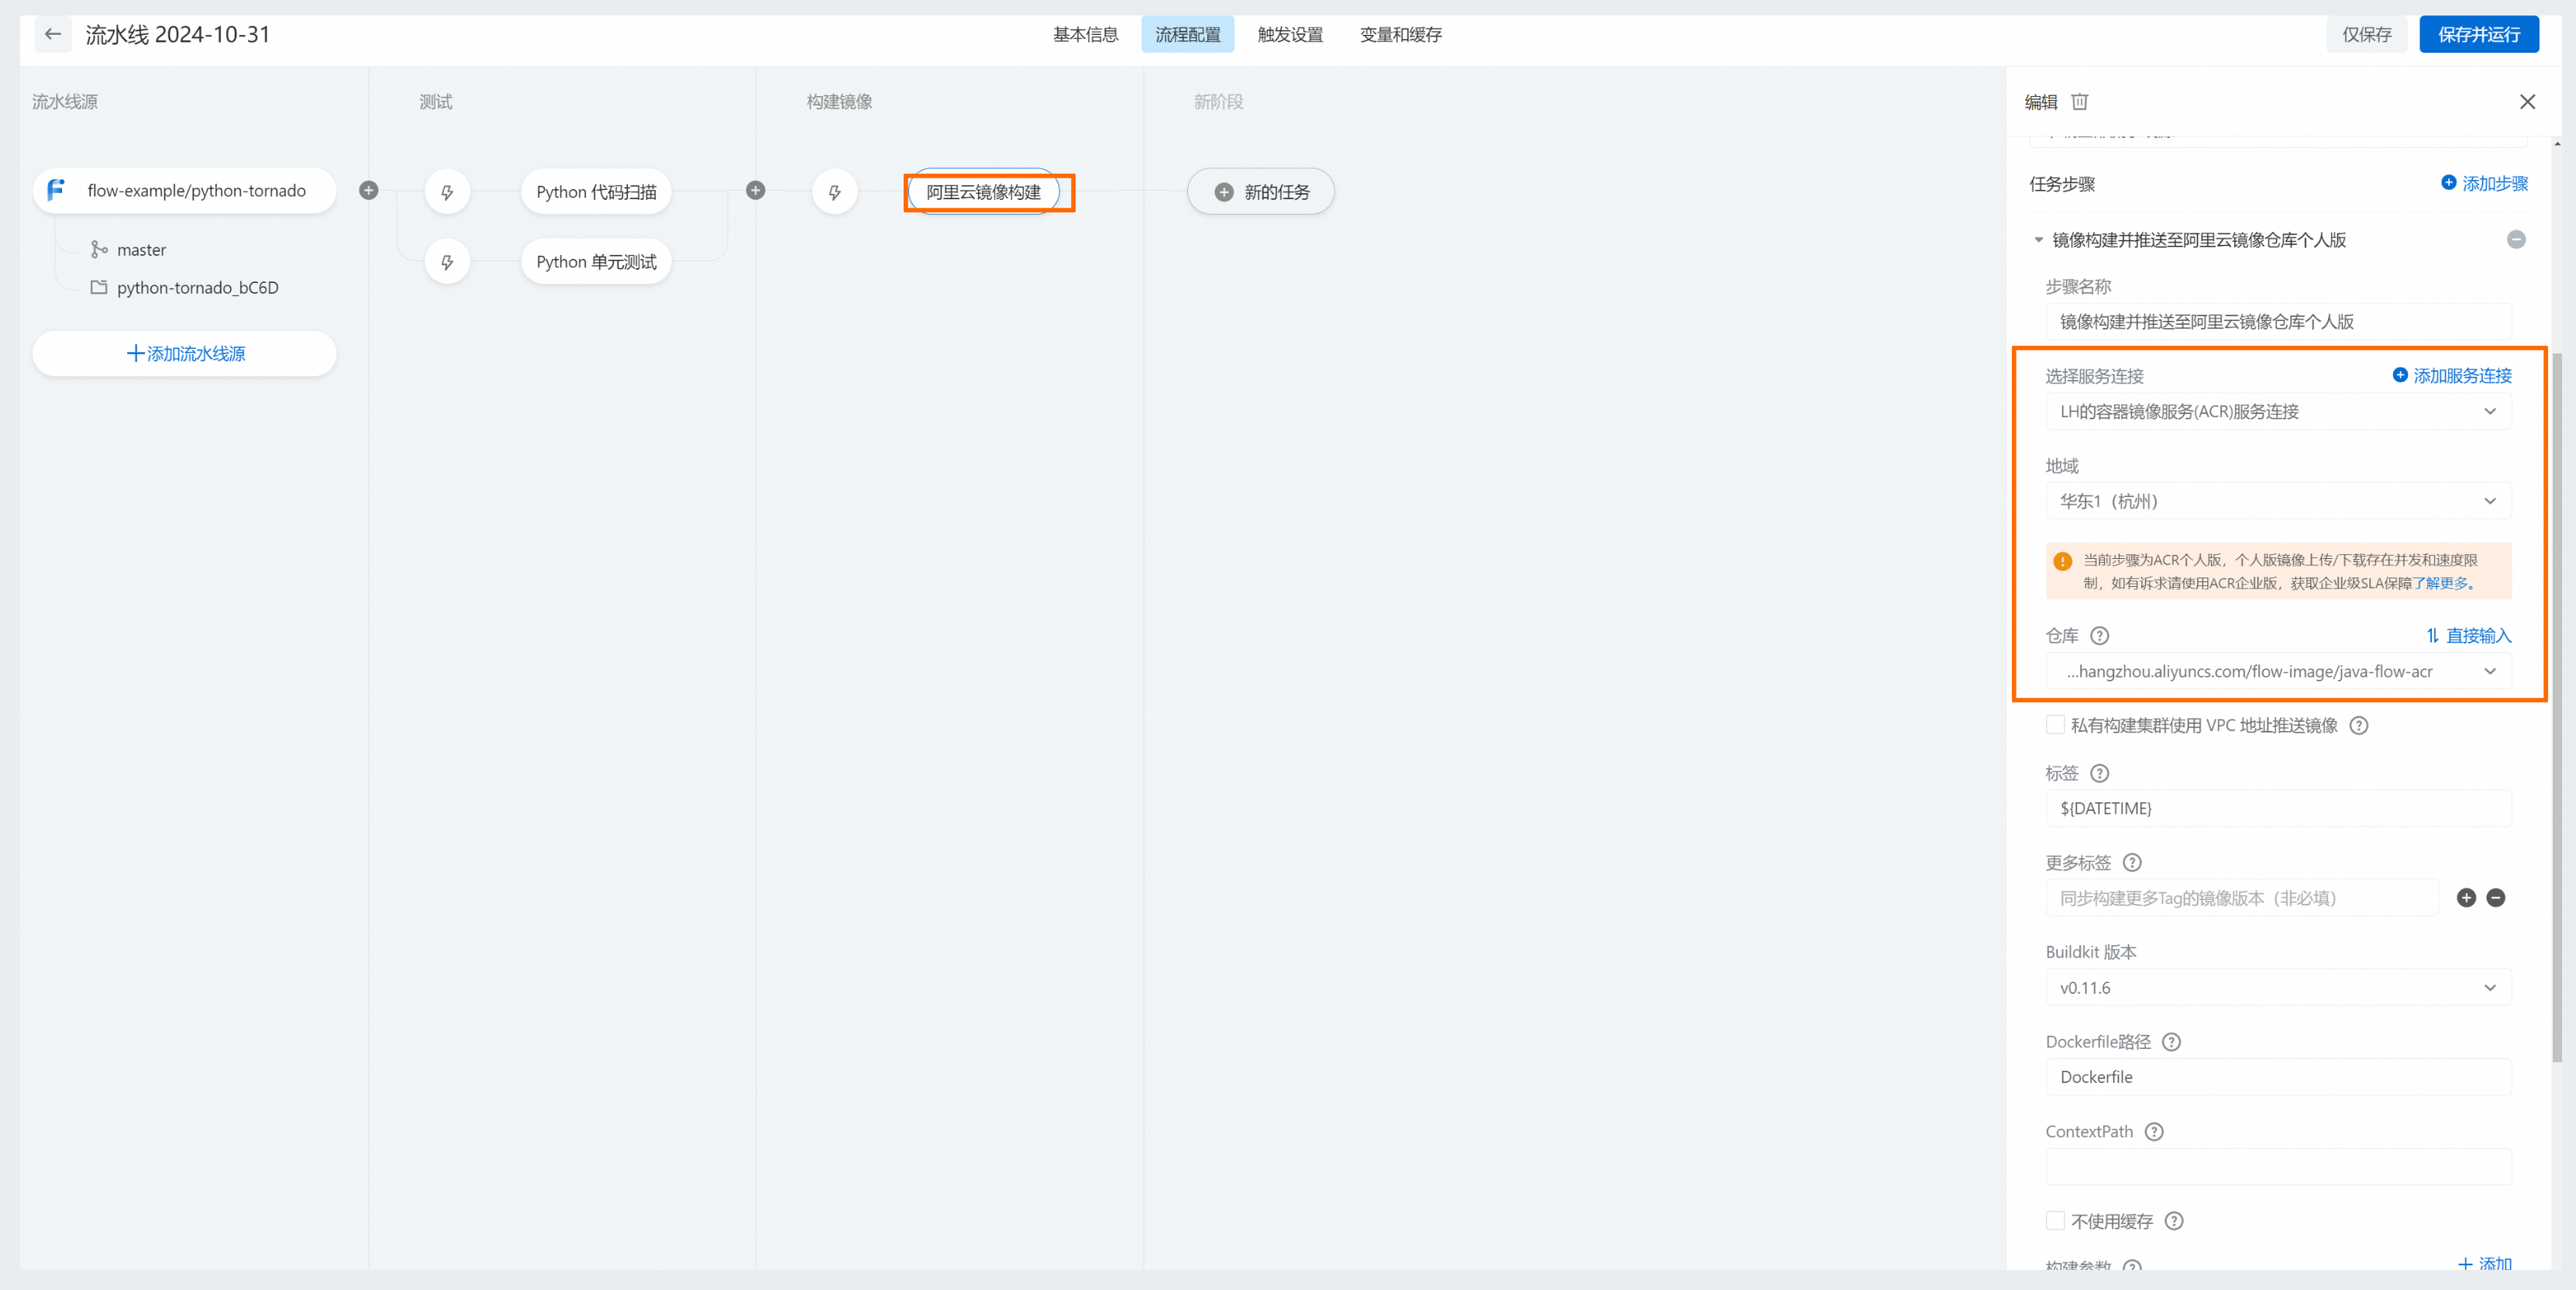
Task: Select the Python 单元测试 task node
Action: (596, 262)
